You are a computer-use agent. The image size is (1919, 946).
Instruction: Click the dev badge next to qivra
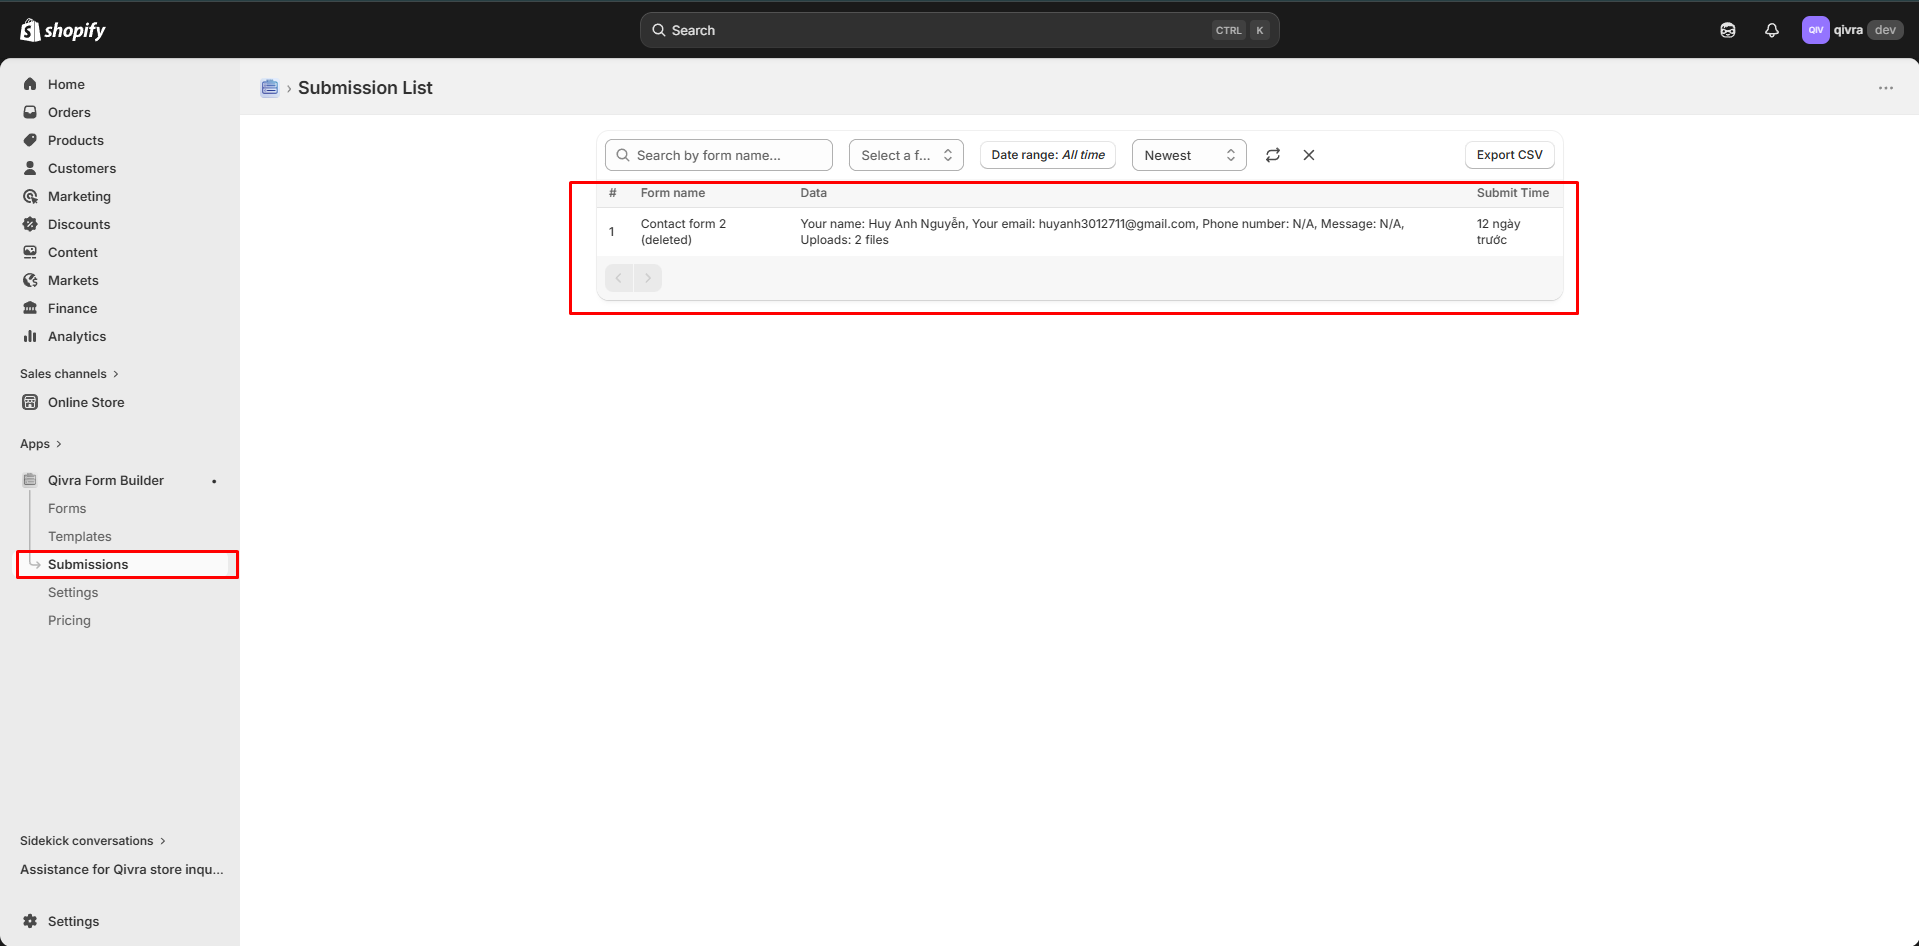click(x=1885, y=30)
